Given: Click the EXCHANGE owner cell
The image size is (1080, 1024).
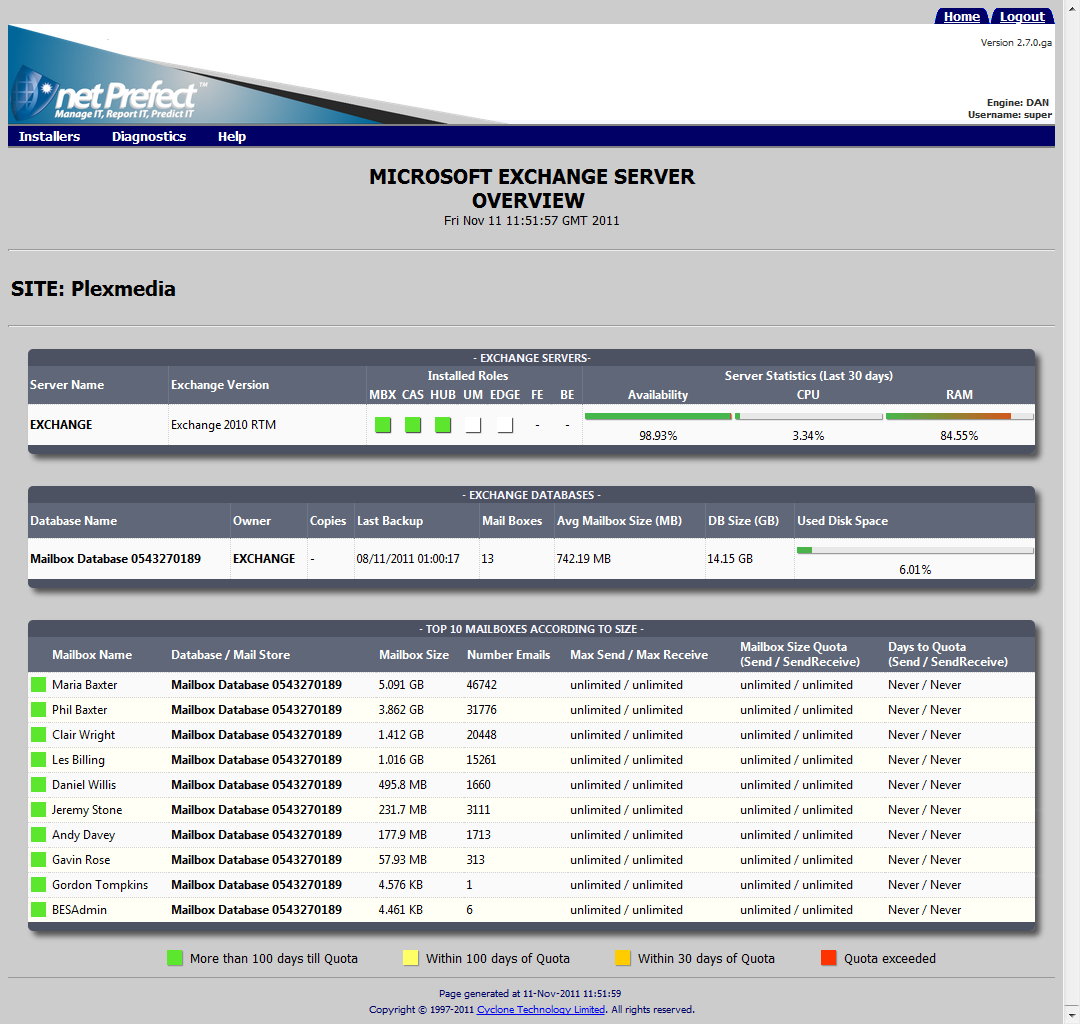Looking at the screenshot, I should click(264, 558).
